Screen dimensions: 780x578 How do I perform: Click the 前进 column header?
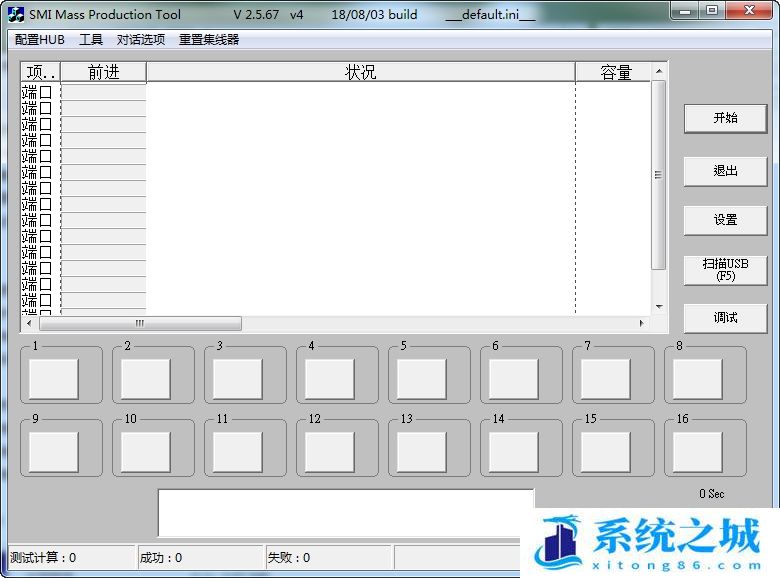pos(103,72)
